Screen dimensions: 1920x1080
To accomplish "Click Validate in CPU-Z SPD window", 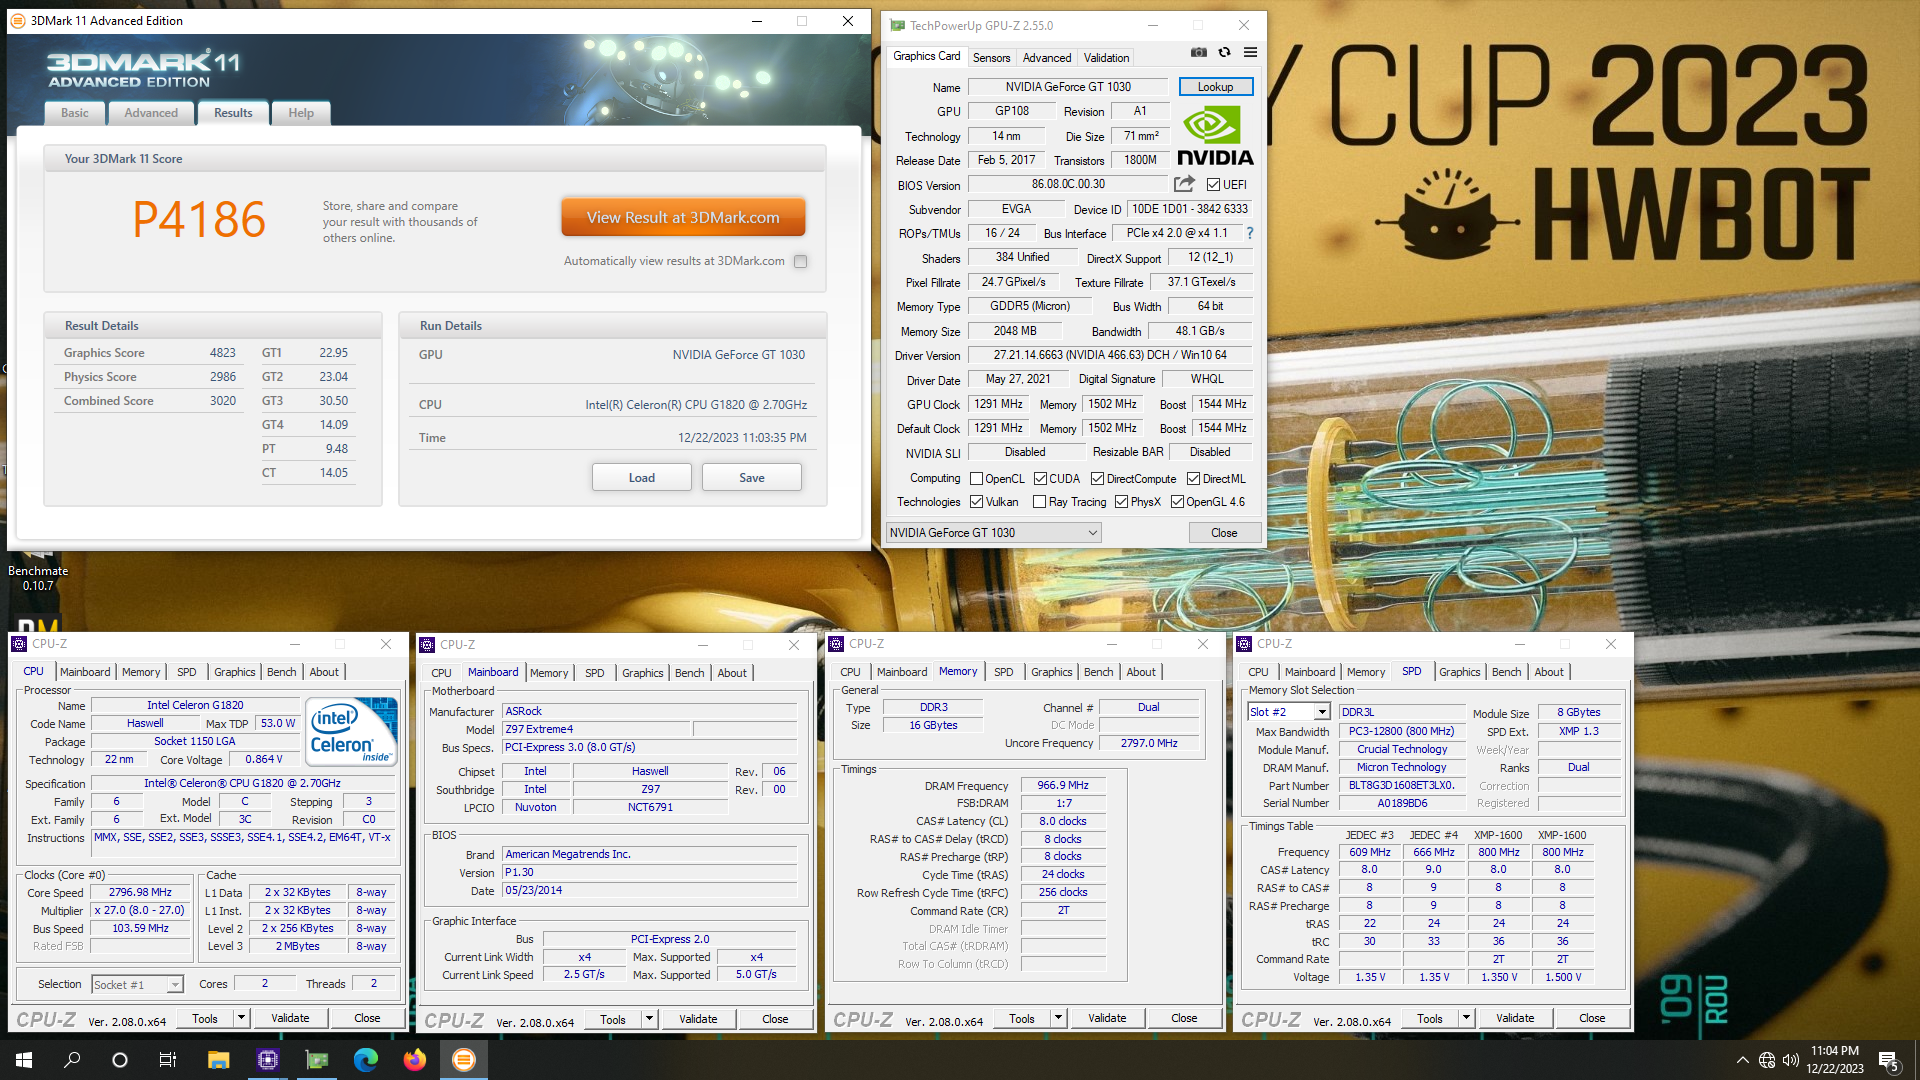I will pyautogui.click(x=1515, y=1018).
